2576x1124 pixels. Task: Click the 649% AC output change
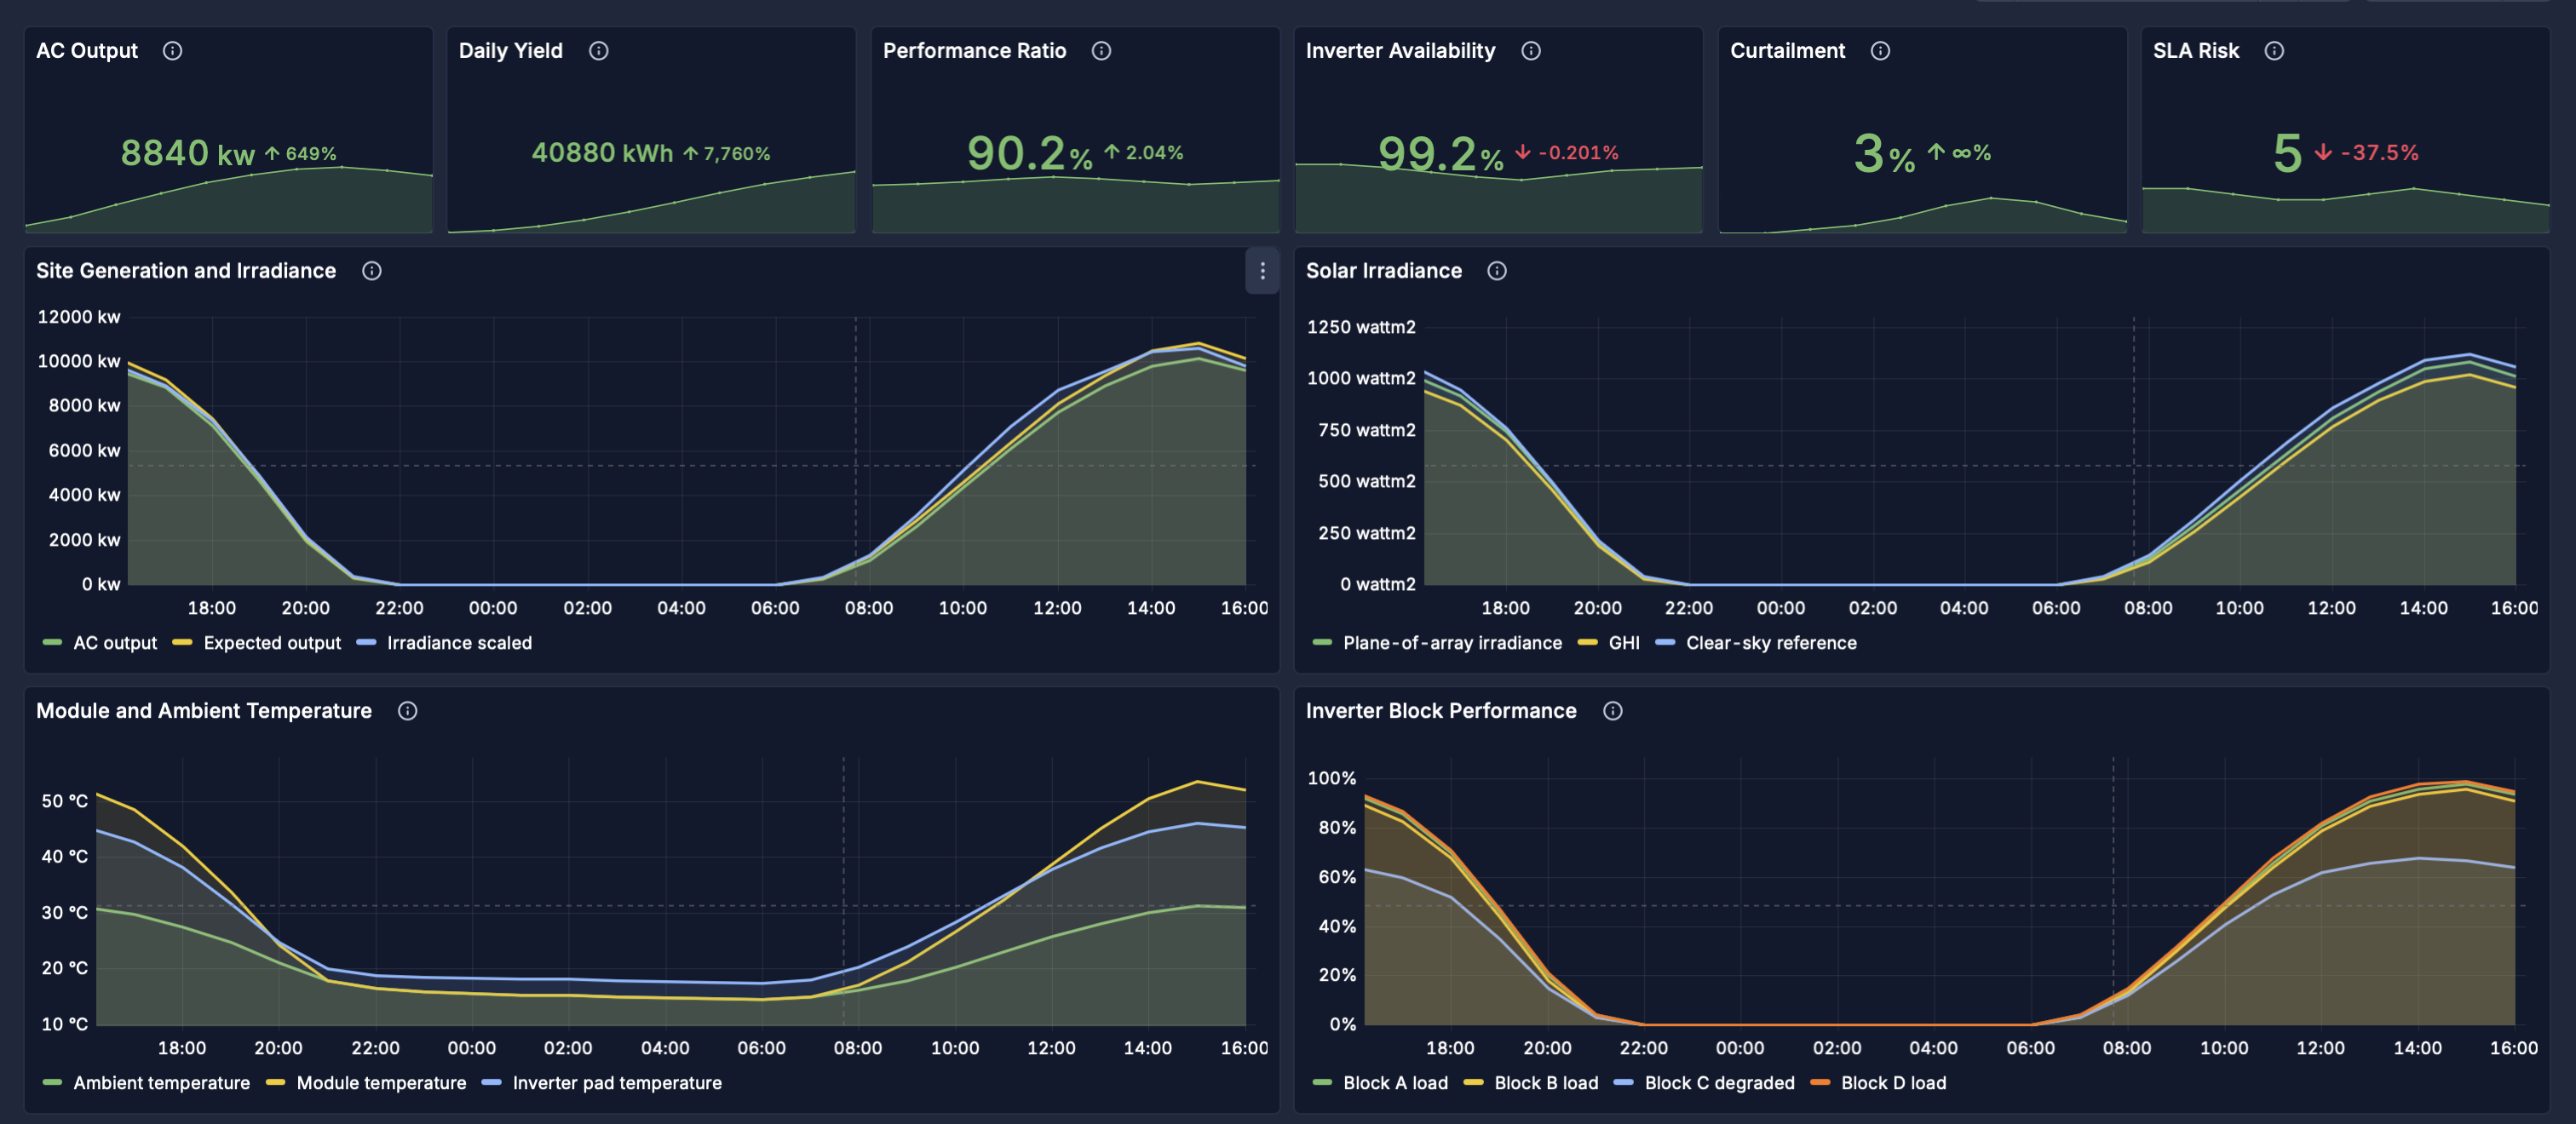[x=300, y=154]
